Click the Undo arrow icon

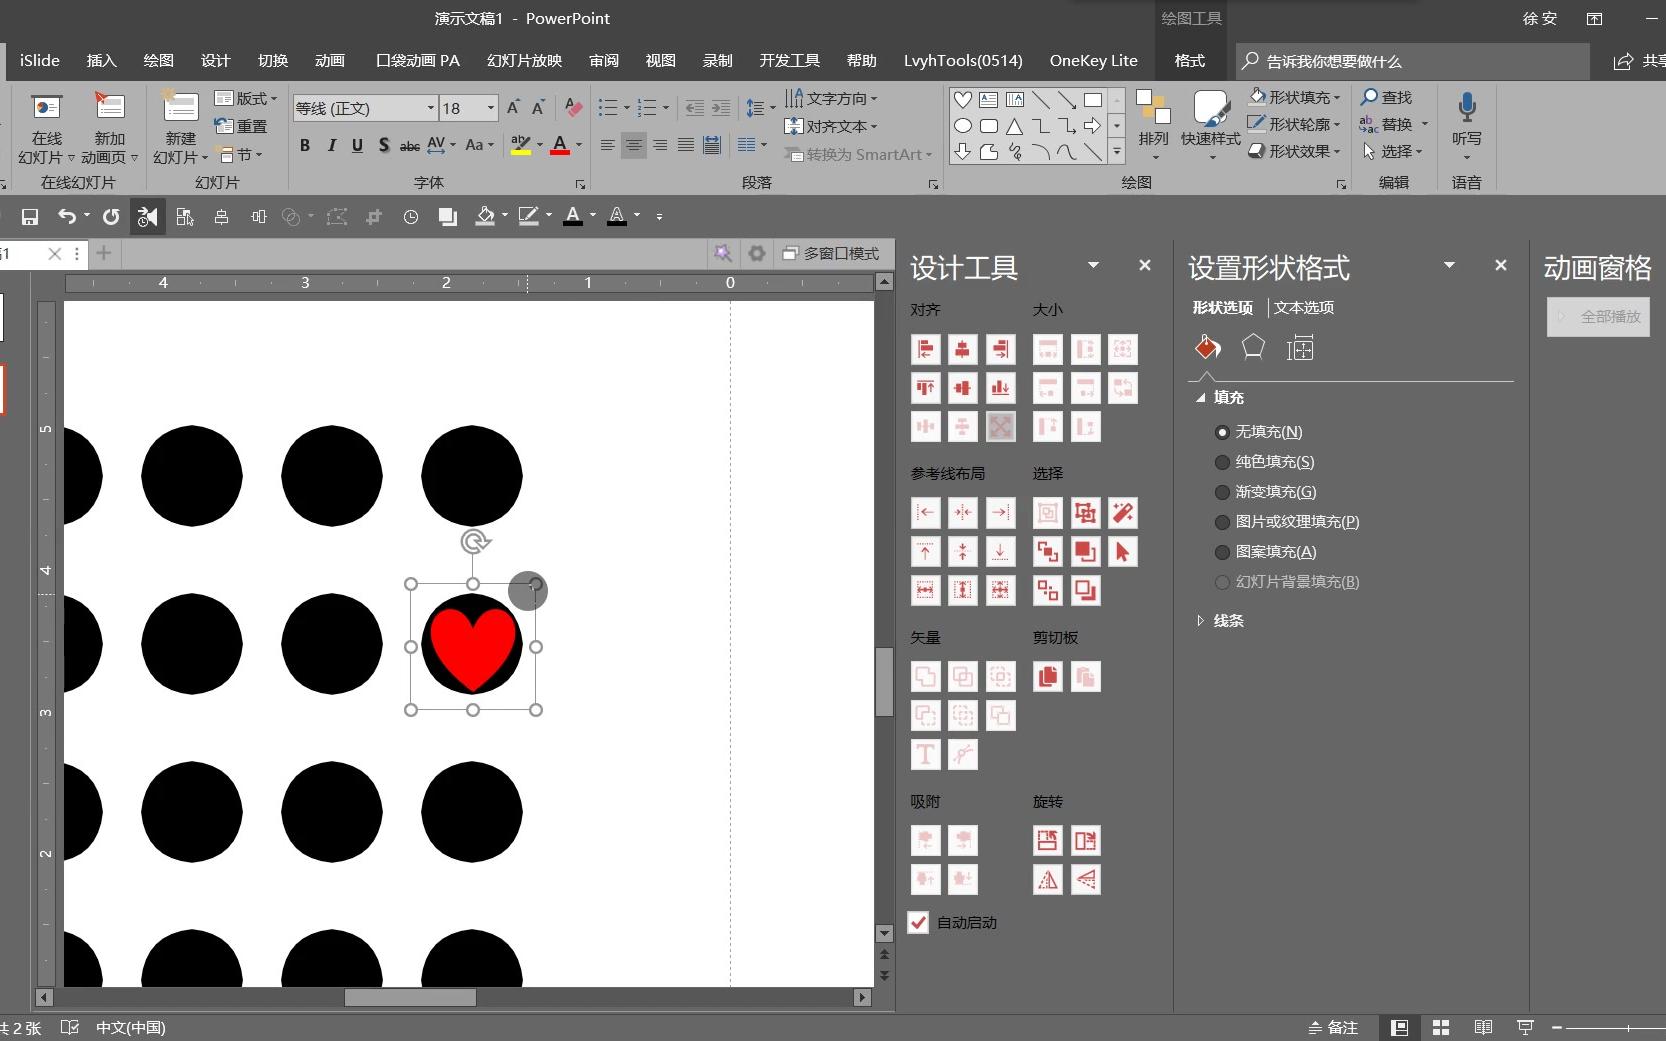pyautogui.click(x=66, y=216)
